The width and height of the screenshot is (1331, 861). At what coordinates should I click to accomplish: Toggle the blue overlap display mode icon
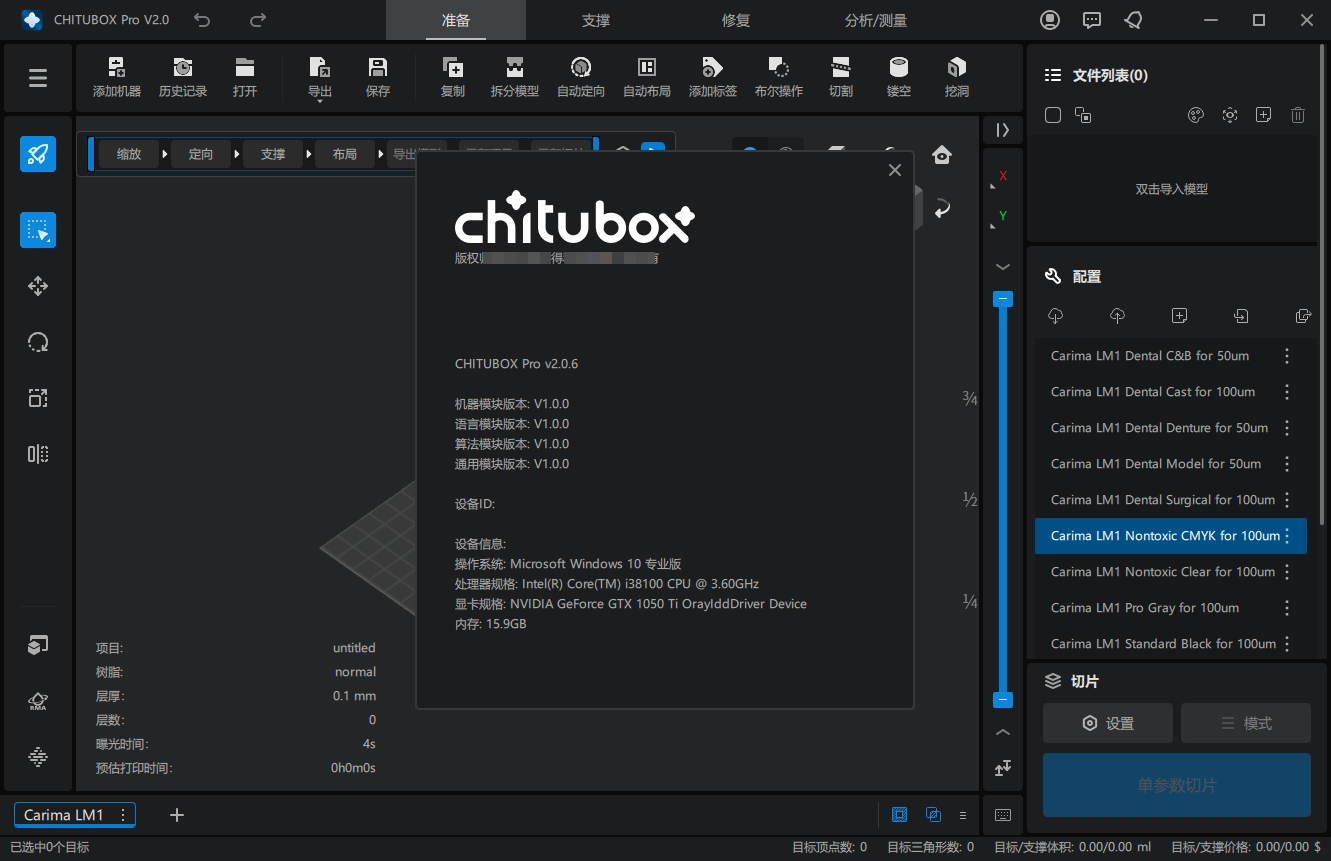coord(934,814)
